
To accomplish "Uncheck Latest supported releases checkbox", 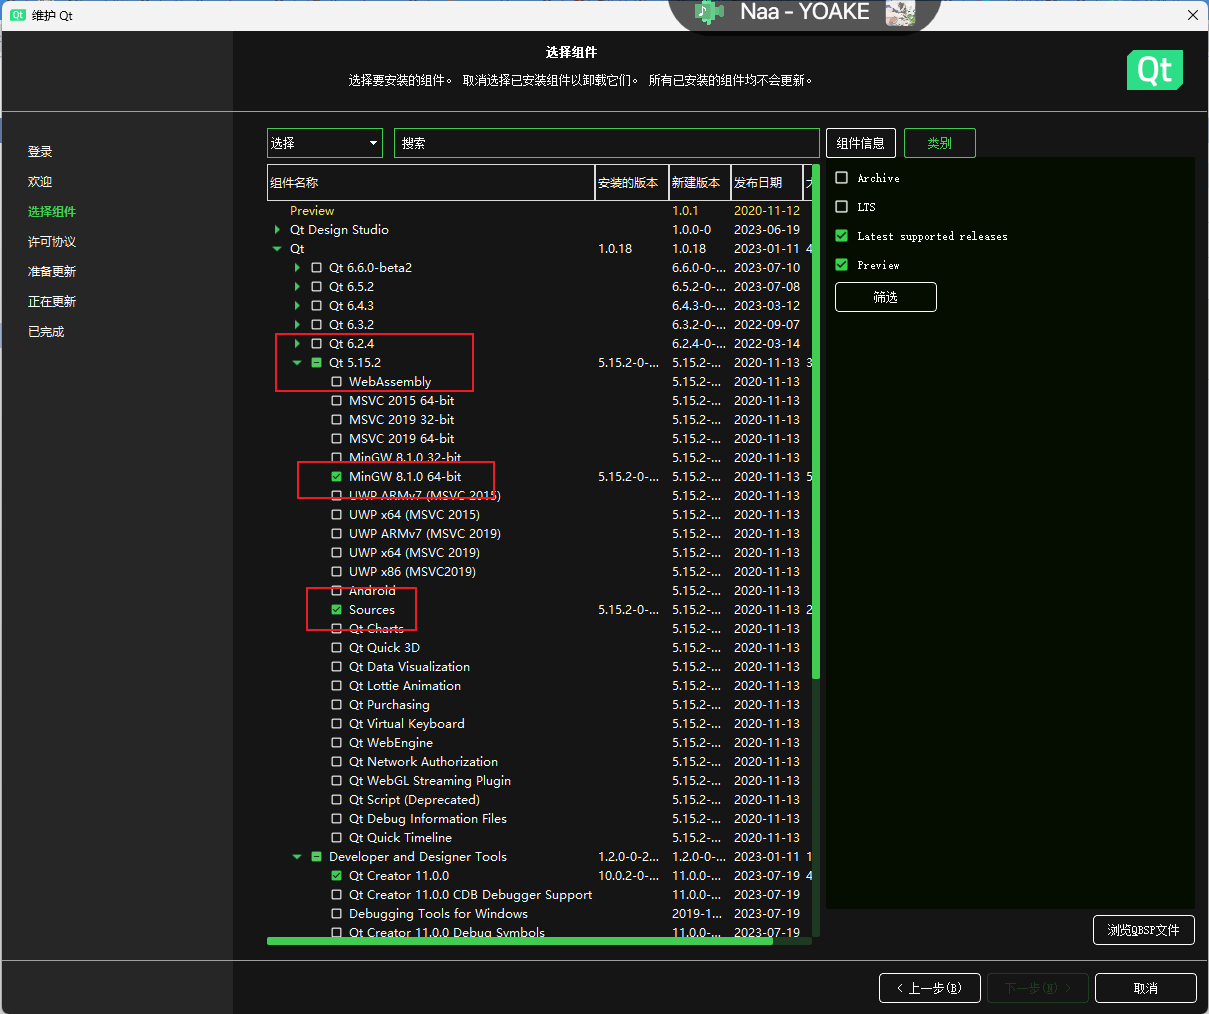I will [842, 236].
